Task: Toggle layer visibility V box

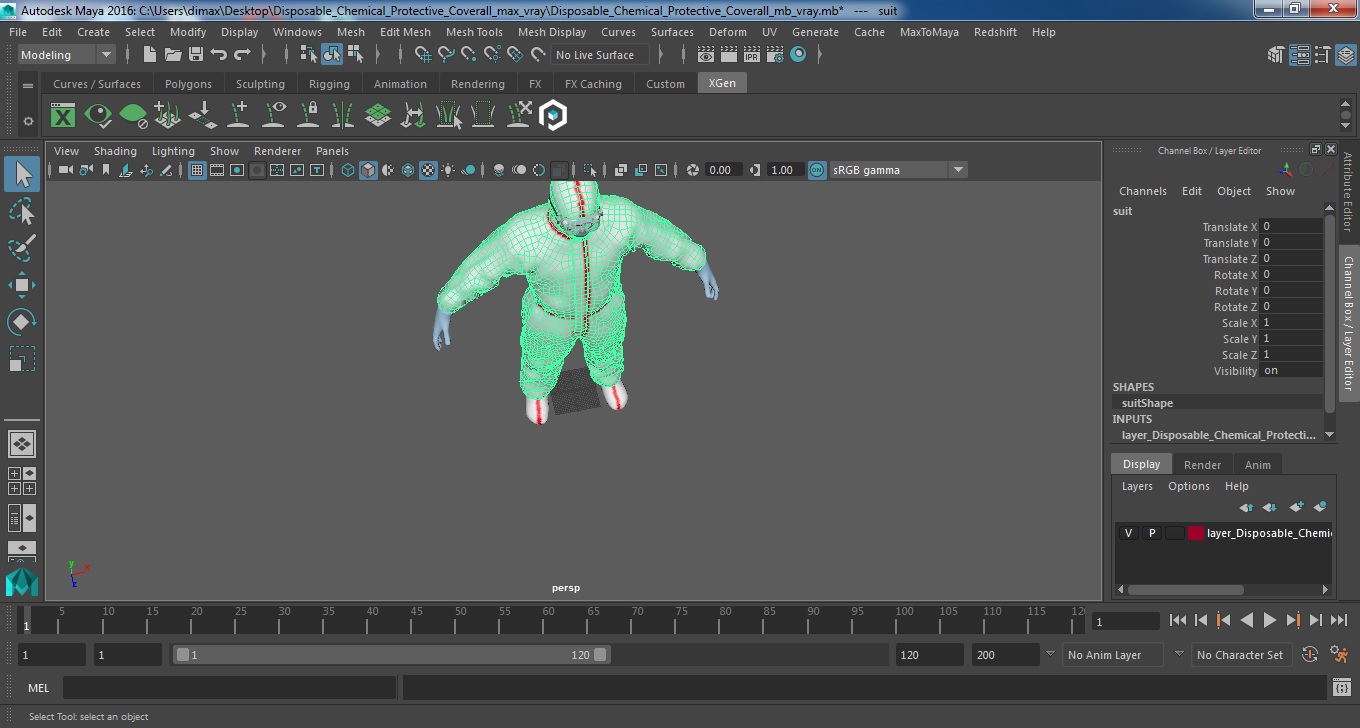Action: click(1128, 533)
